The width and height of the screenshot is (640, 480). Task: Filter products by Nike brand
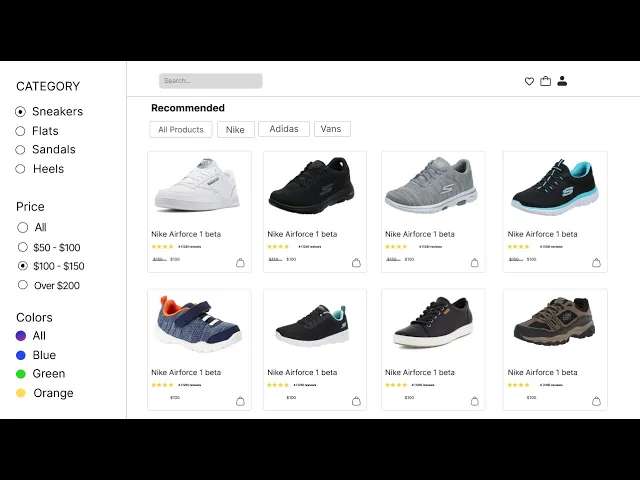click(235, 130)
